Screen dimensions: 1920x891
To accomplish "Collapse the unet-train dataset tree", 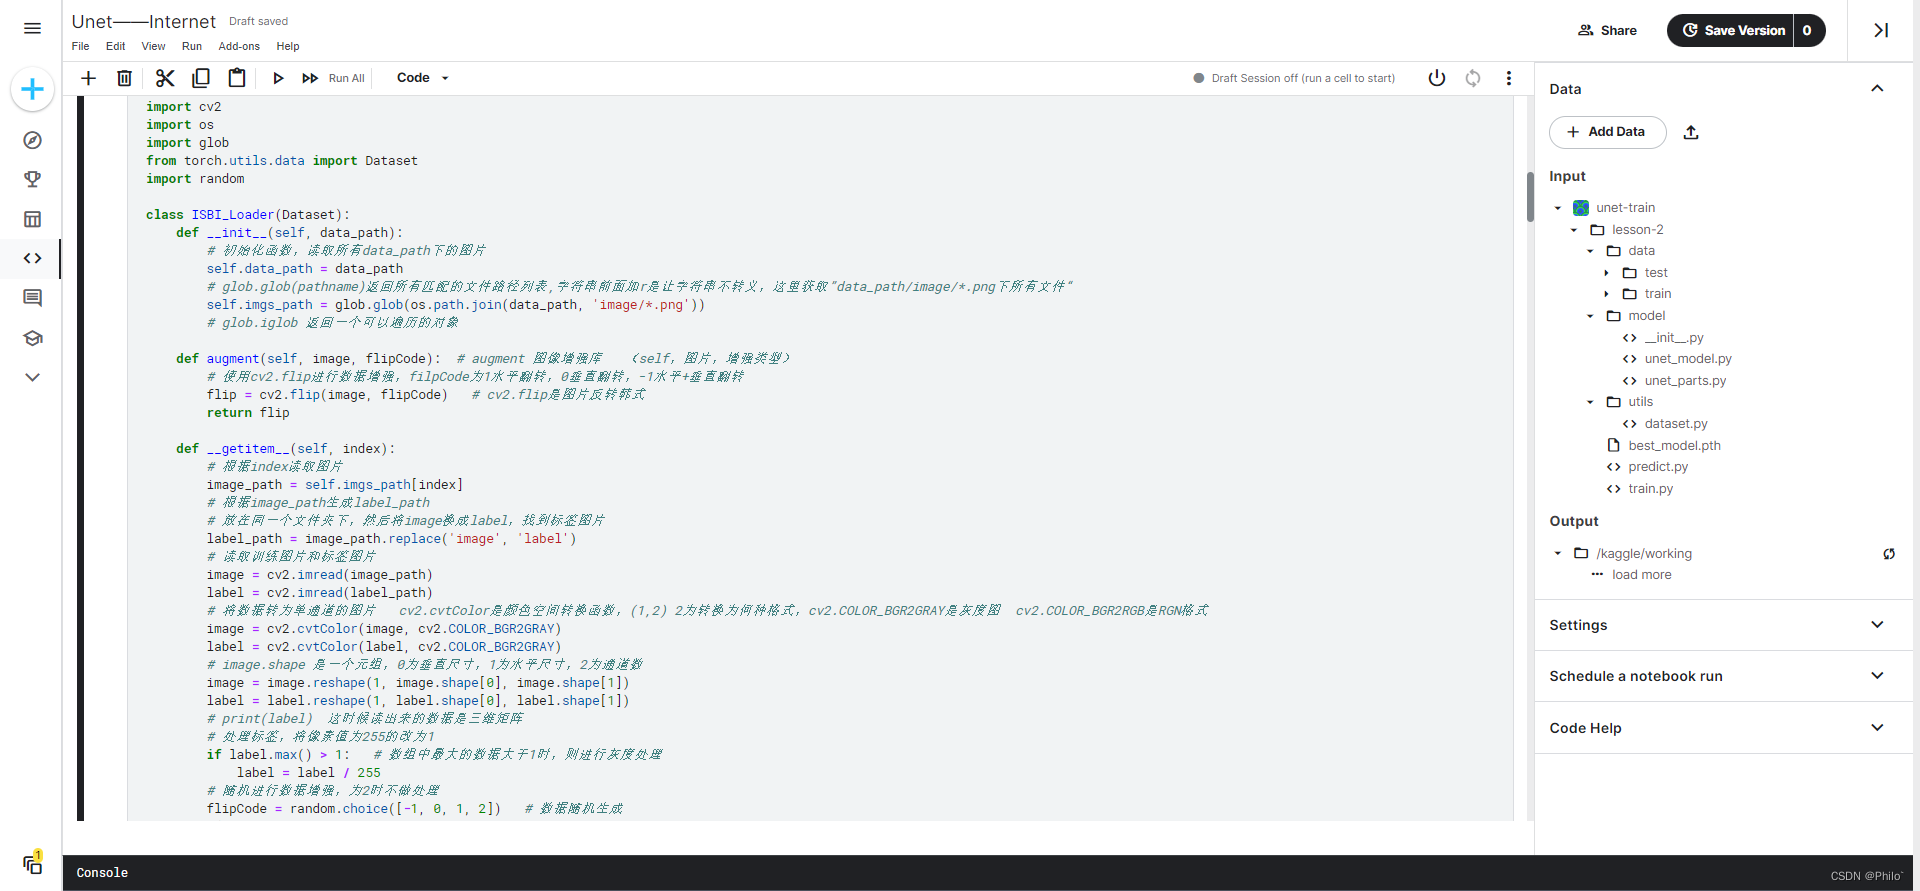I will [1558, 208].
